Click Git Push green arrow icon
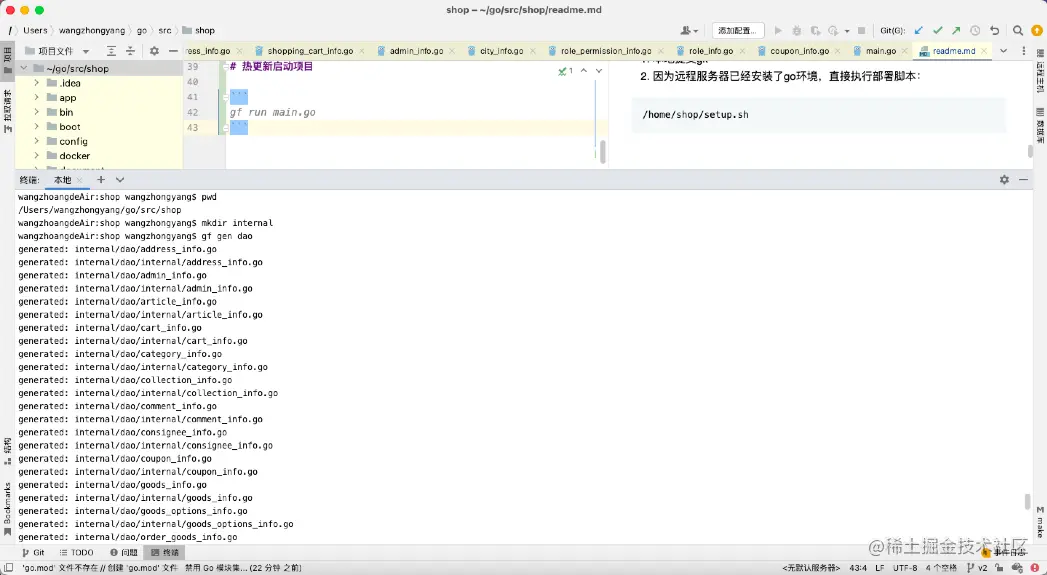The image size is (1047, 575). 957,31
